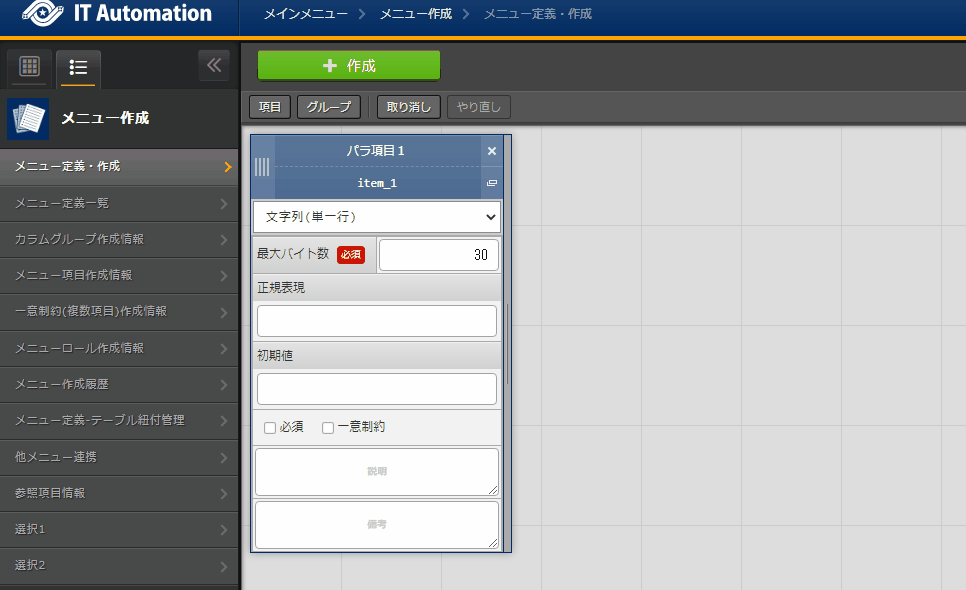The height and width of the screenshot is (590, 966).
Task: Expand 他メニュー連携 chevron arrow
Action: point(224,458)
